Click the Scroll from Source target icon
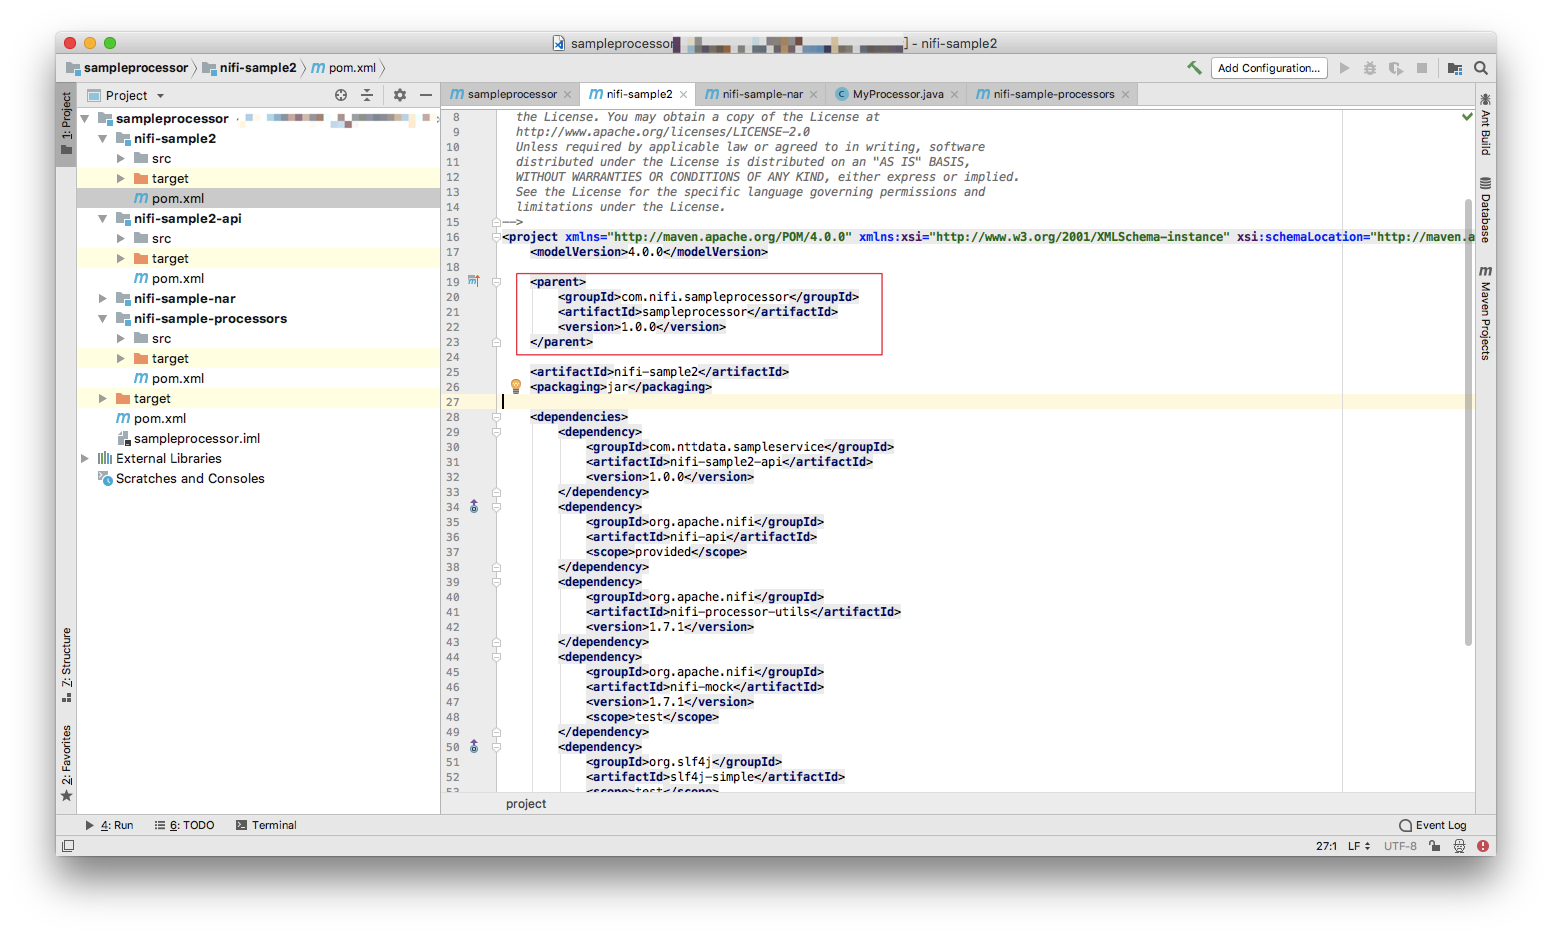Viewport: 1552px width, 936px height. 341,95
